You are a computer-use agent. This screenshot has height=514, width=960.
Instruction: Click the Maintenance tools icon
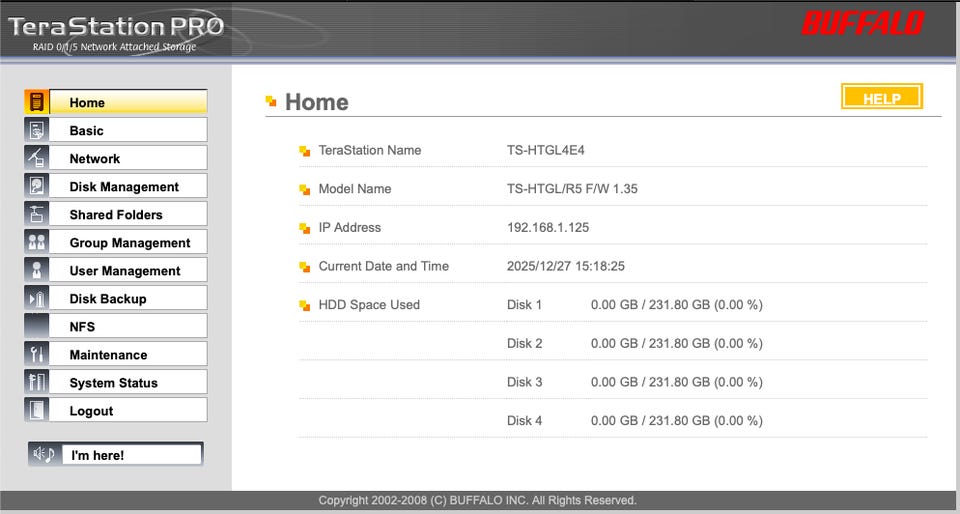coord(36,354)
